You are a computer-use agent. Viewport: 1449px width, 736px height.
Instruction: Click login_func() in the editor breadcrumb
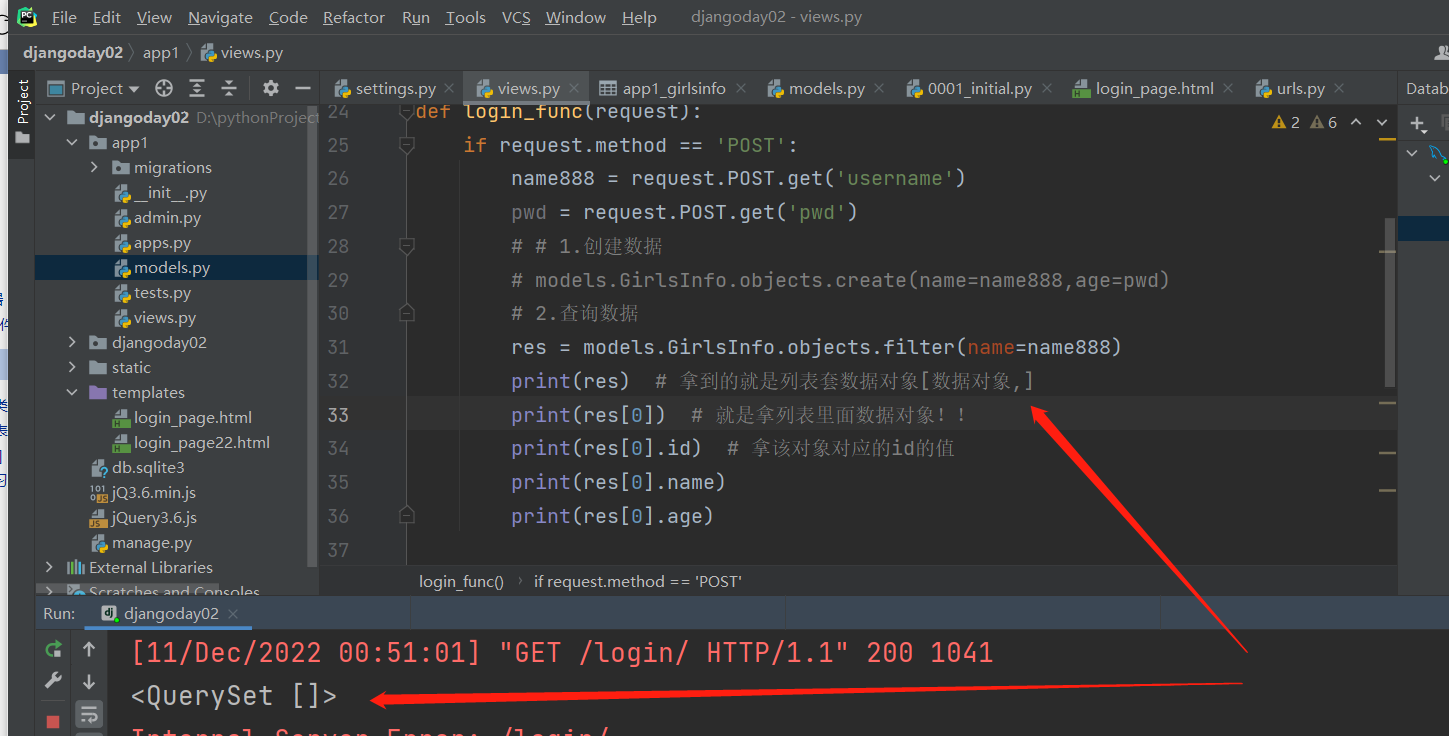tap(461, 581)
